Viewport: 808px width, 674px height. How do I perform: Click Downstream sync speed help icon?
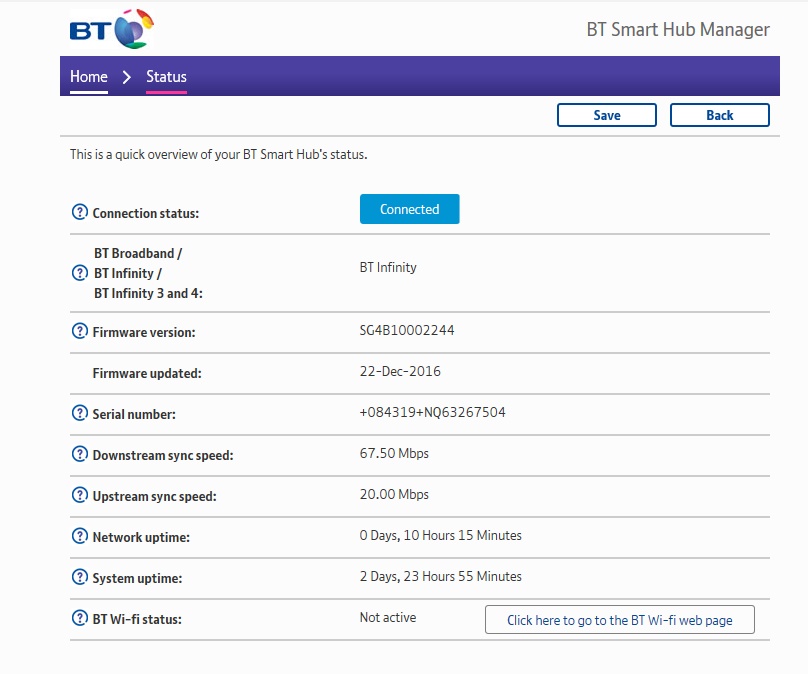click(x=80, y=454)
